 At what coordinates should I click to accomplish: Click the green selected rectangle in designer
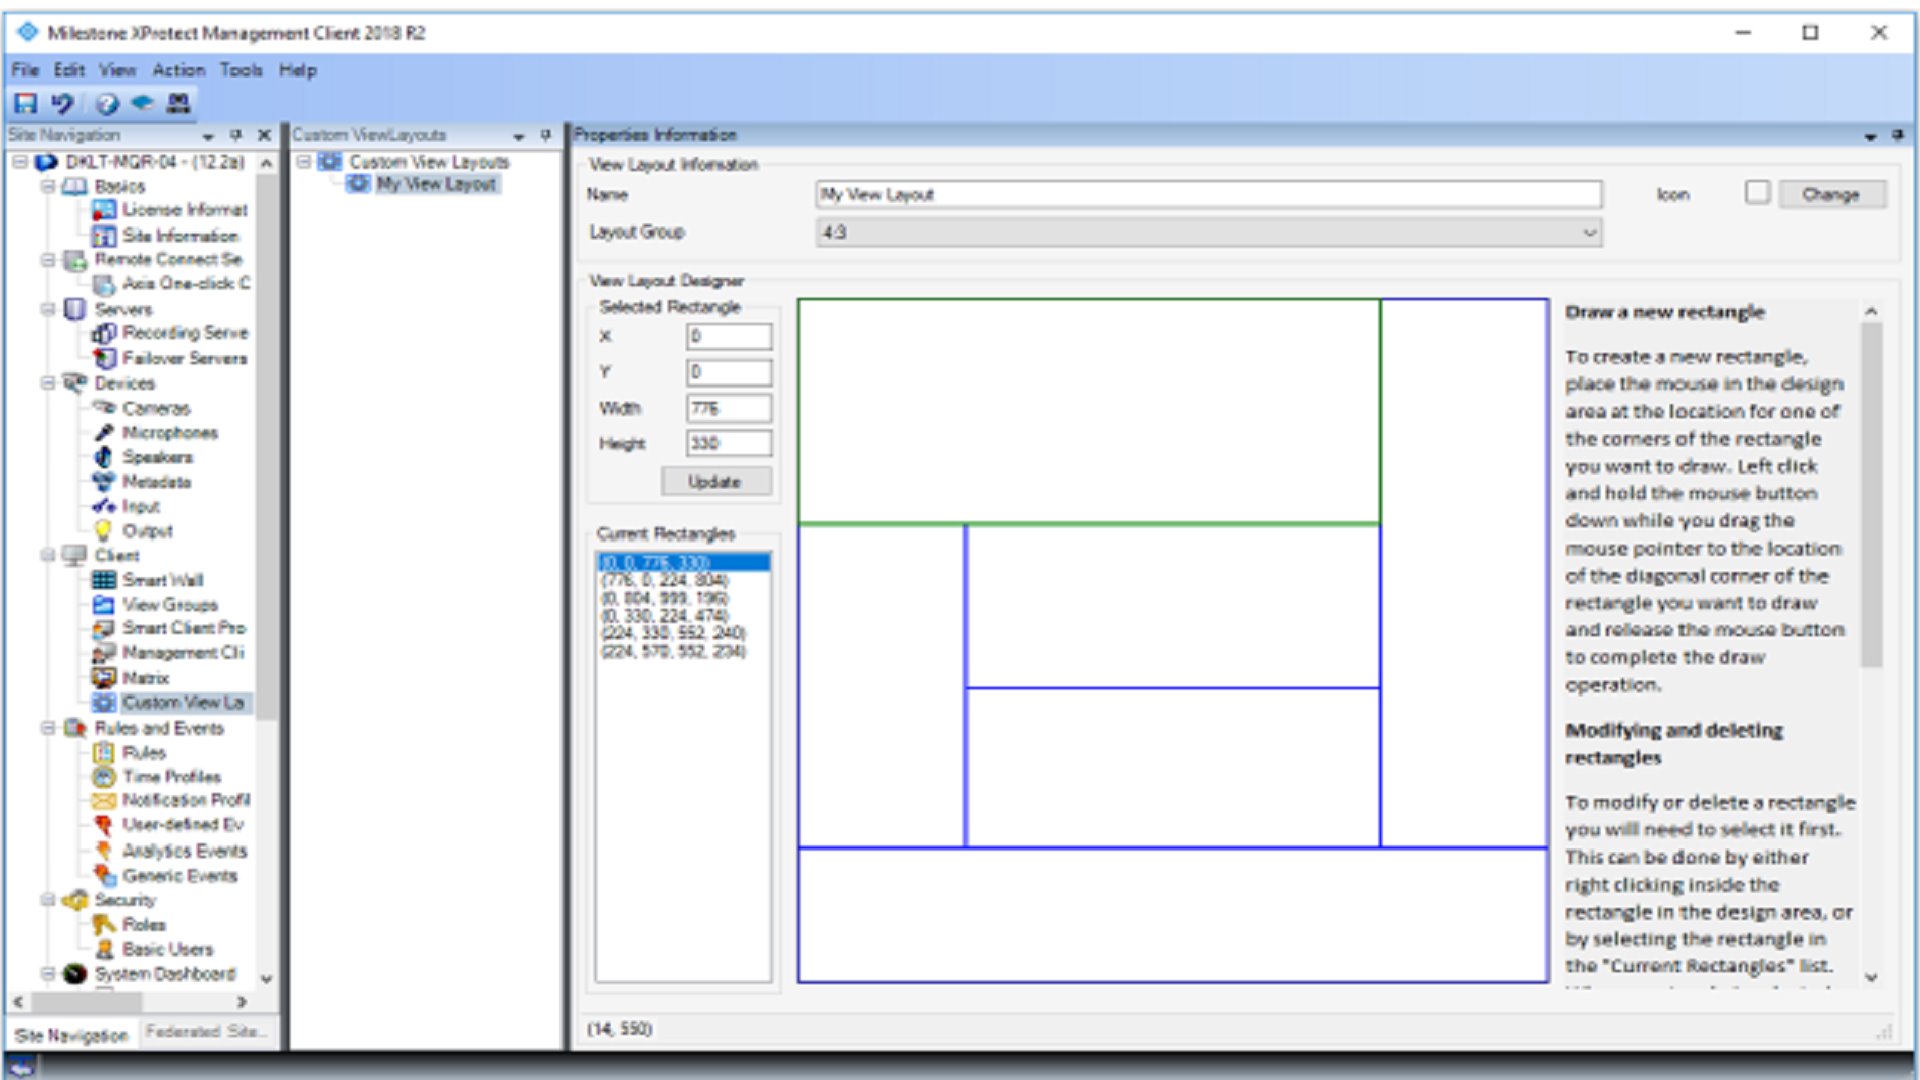point(1089,411)
